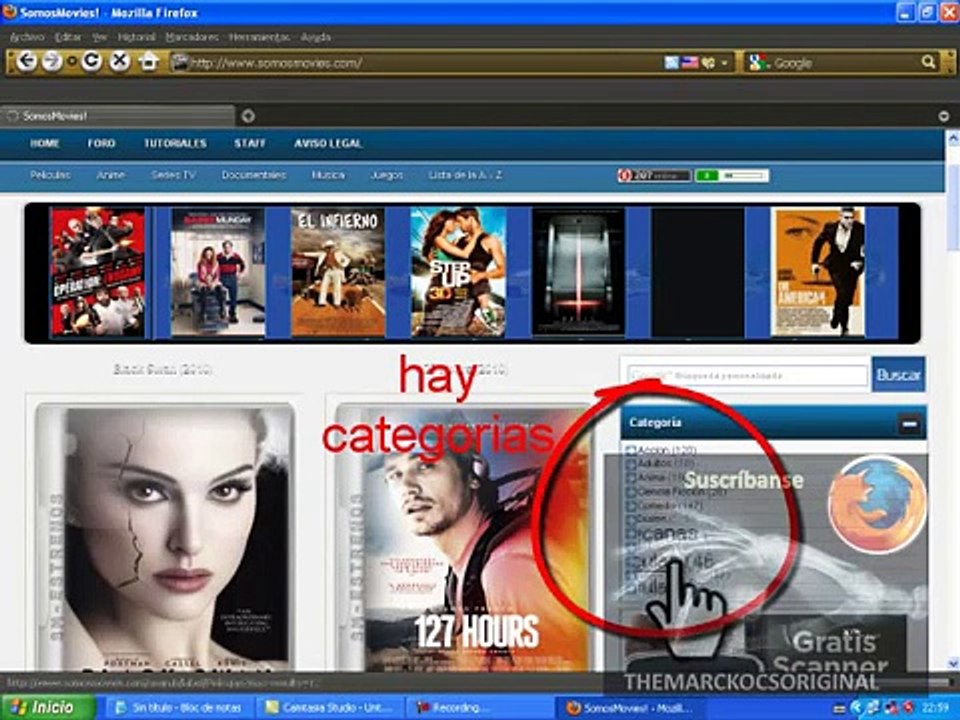Open the list all tabs dropdown
This screenshot has height=720, width=960.
(943, 116)
